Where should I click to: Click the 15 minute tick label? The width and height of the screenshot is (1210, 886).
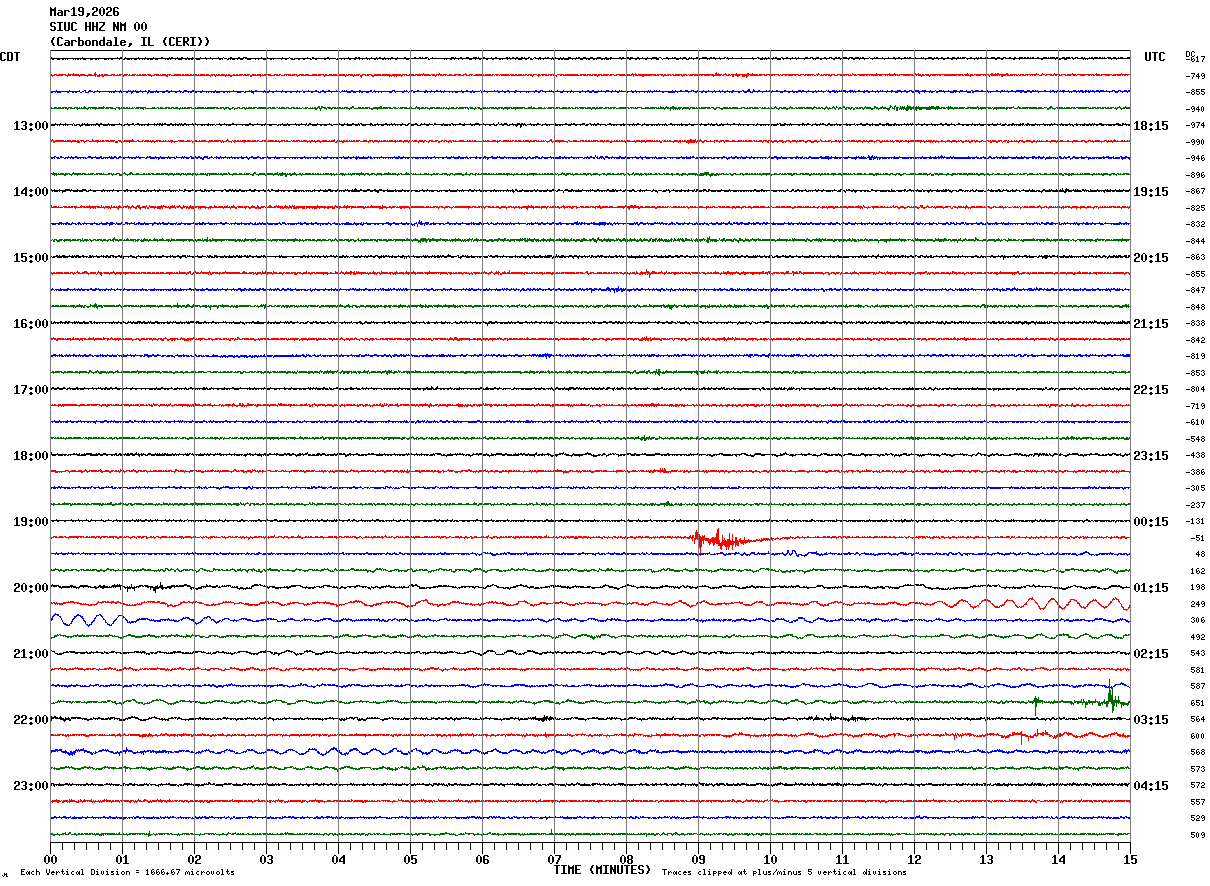pos(1129,859)
